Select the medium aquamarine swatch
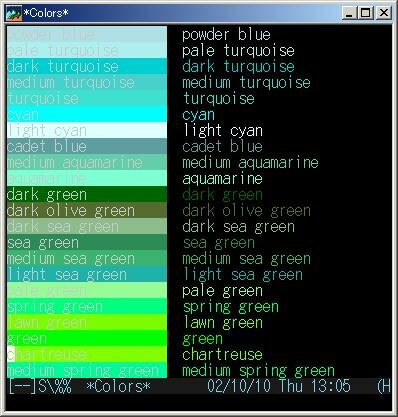 point(87,162)
